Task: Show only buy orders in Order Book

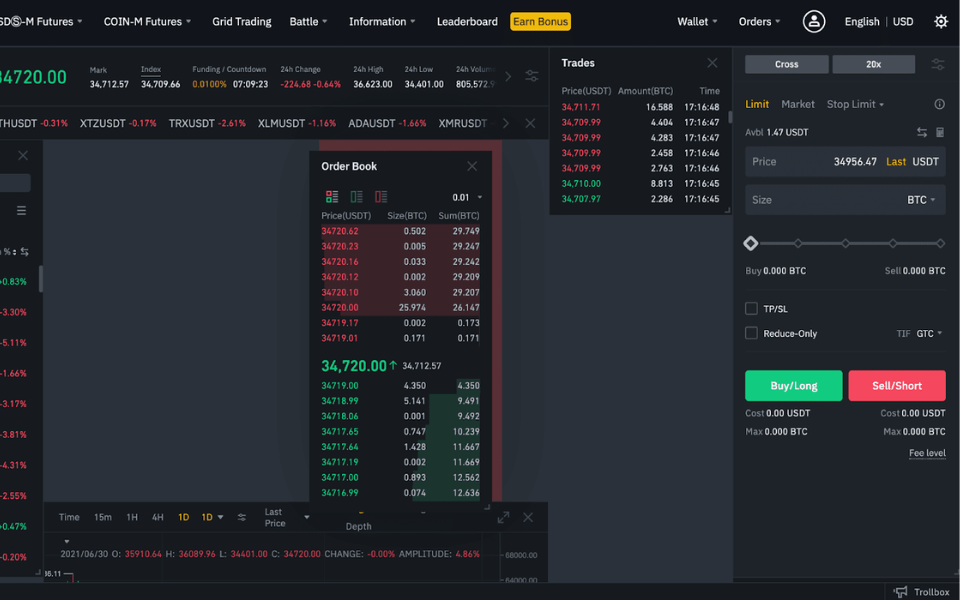Action: (x=356, y=197)
